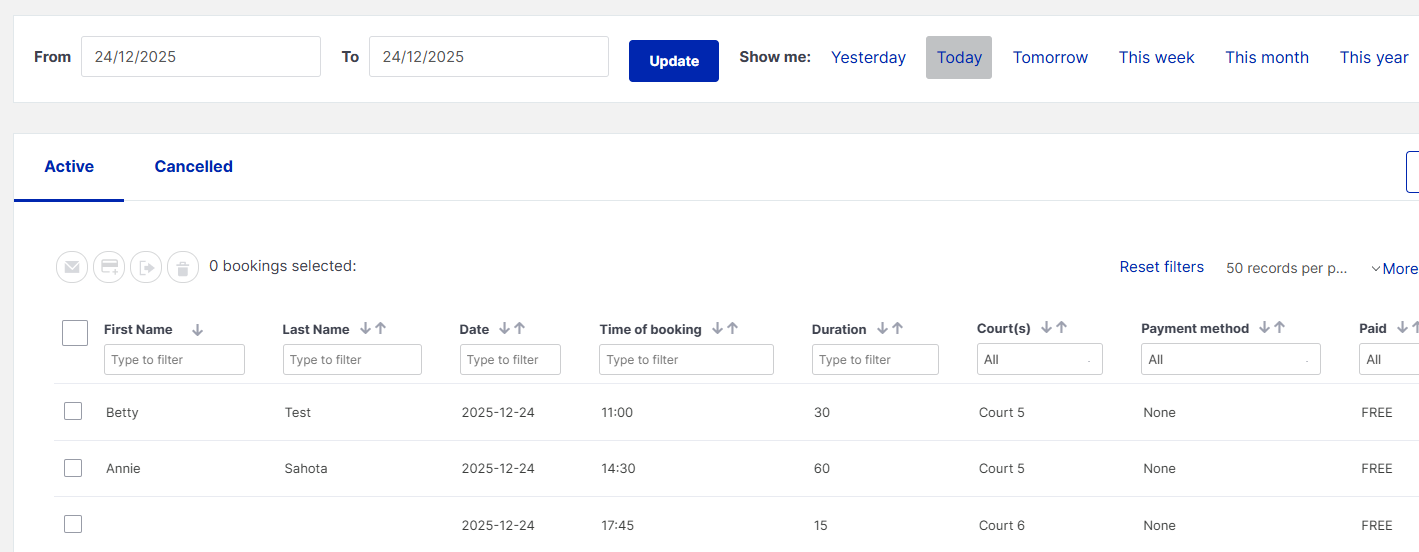
Task: Click the export bookings arrow icon
Action: pyautogui.click(x=146, y=267)
